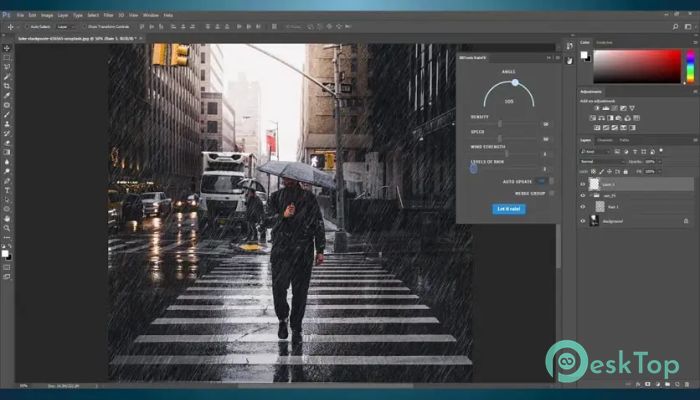Select the Move tool in toolbox
This screenshot has height=400, width=700.
[7, 48]
